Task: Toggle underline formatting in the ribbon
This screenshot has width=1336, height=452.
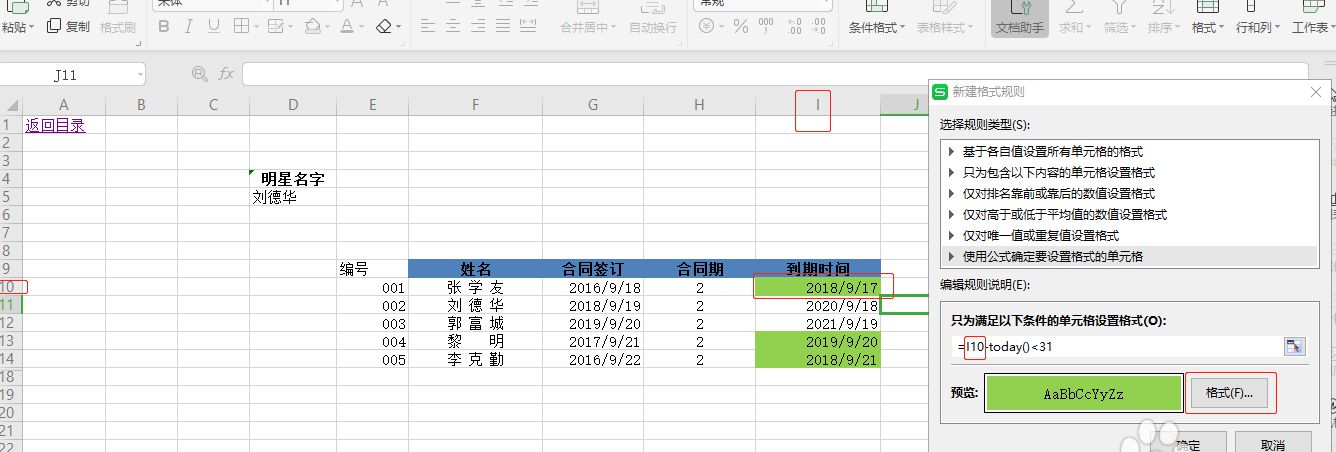Action: [213, 26]
